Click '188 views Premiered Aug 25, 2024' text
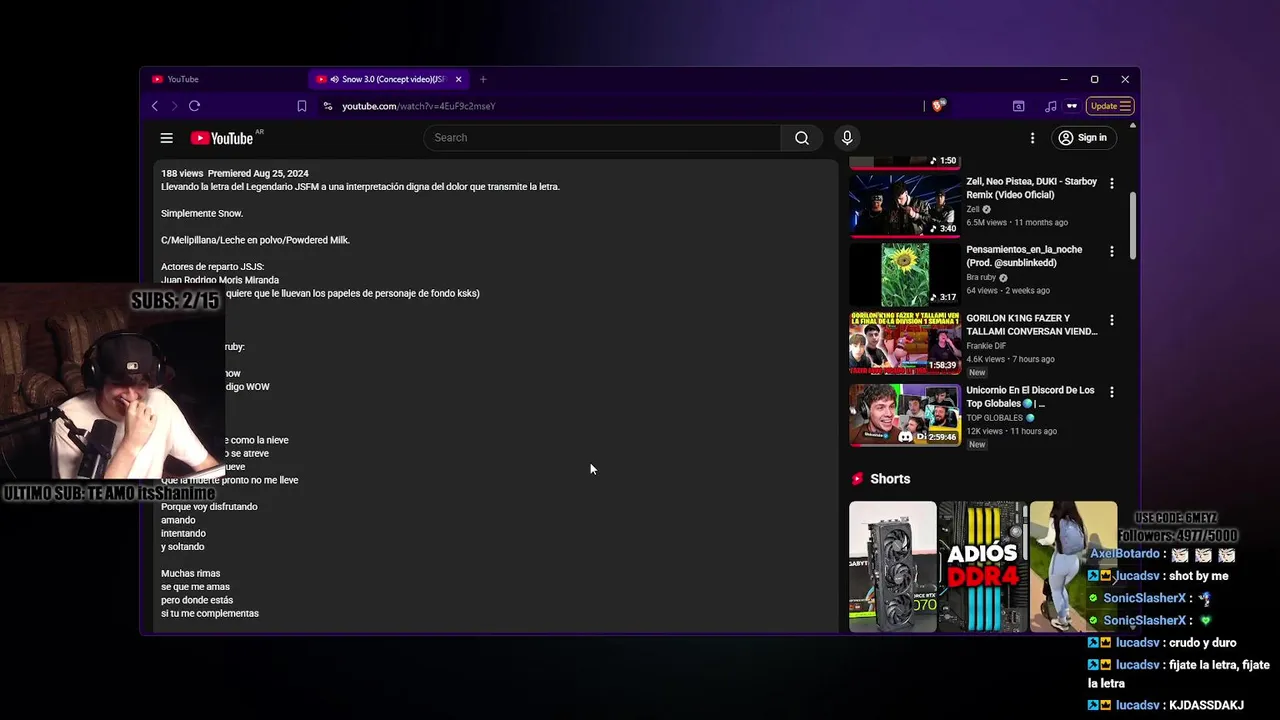The image size is (1280, 720). [x=235, y=173]
